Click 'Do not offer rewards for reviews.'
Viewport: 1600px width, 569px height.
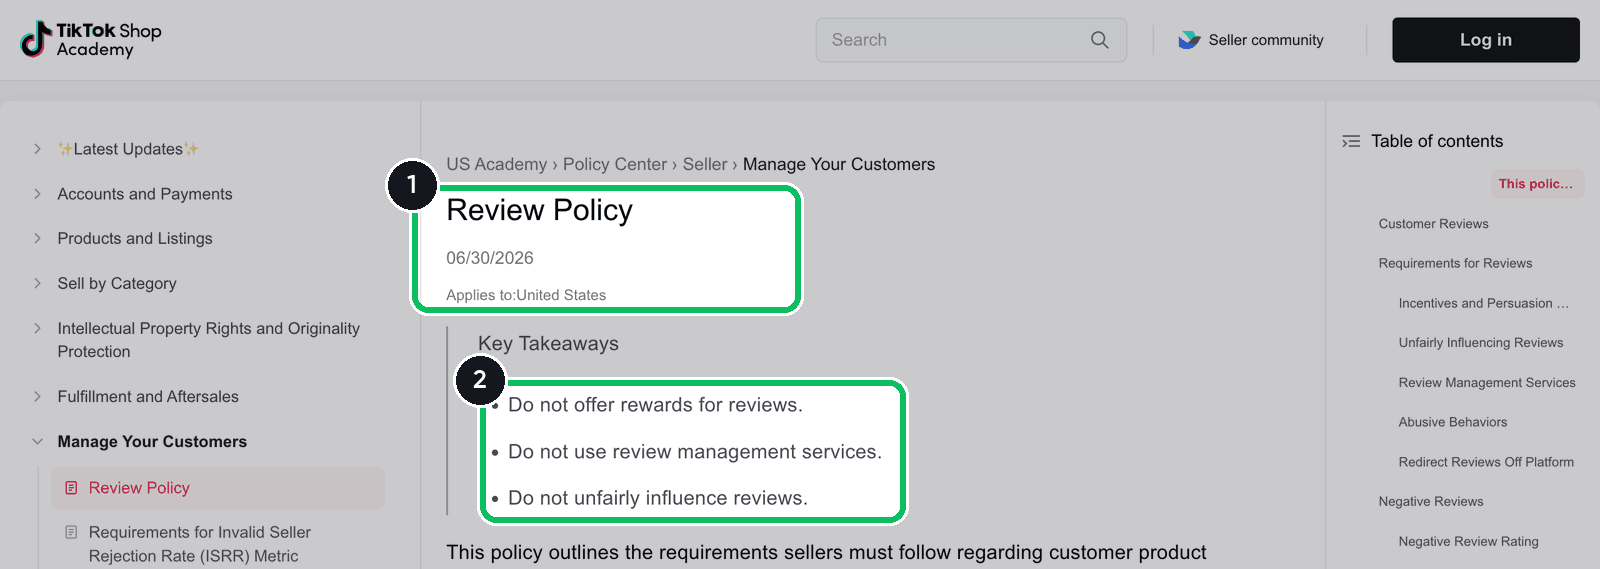[x=655, y=405]
